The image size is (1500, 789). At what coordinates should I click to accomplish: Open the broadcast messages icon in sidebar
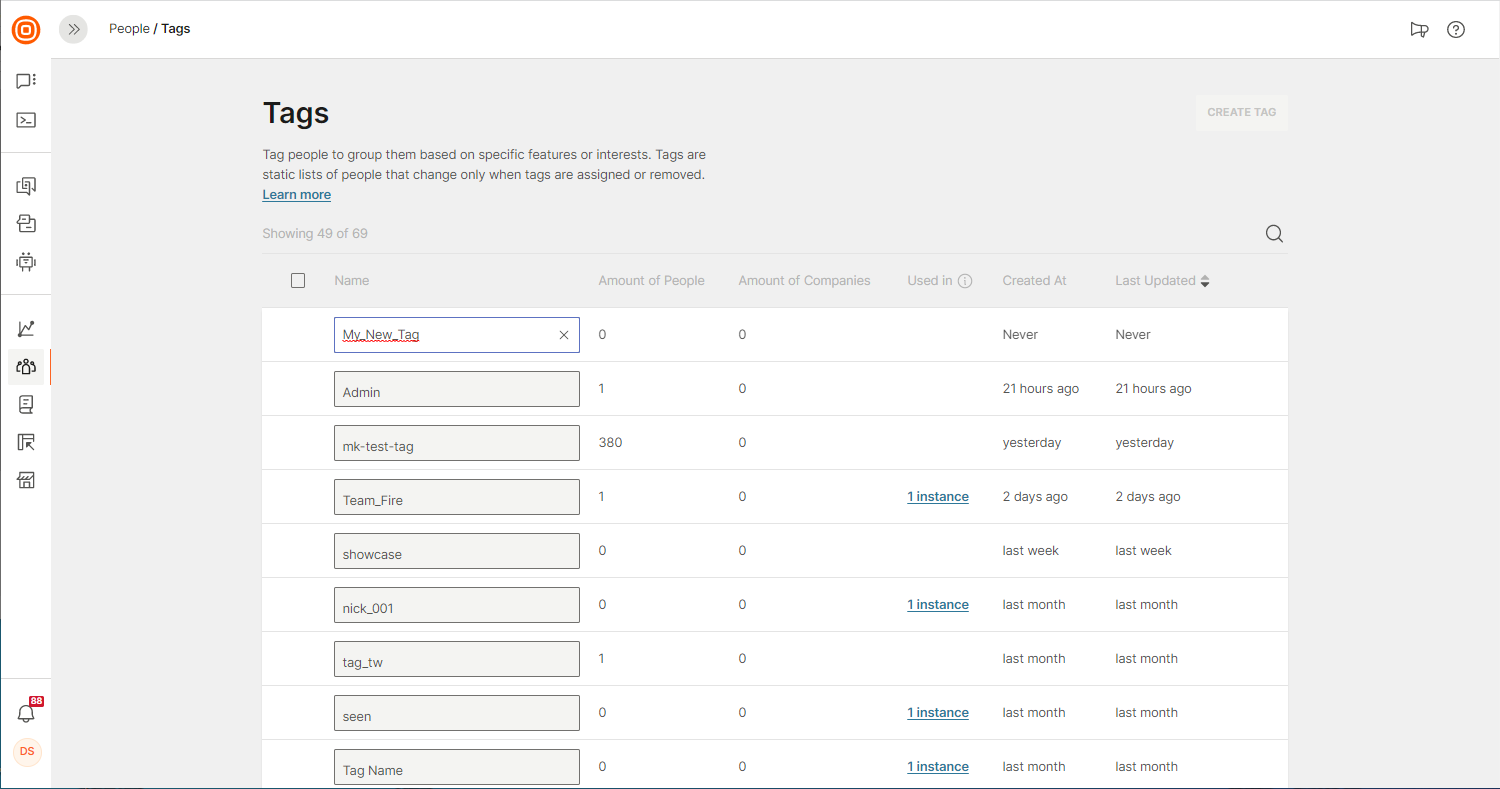(26, 186)
